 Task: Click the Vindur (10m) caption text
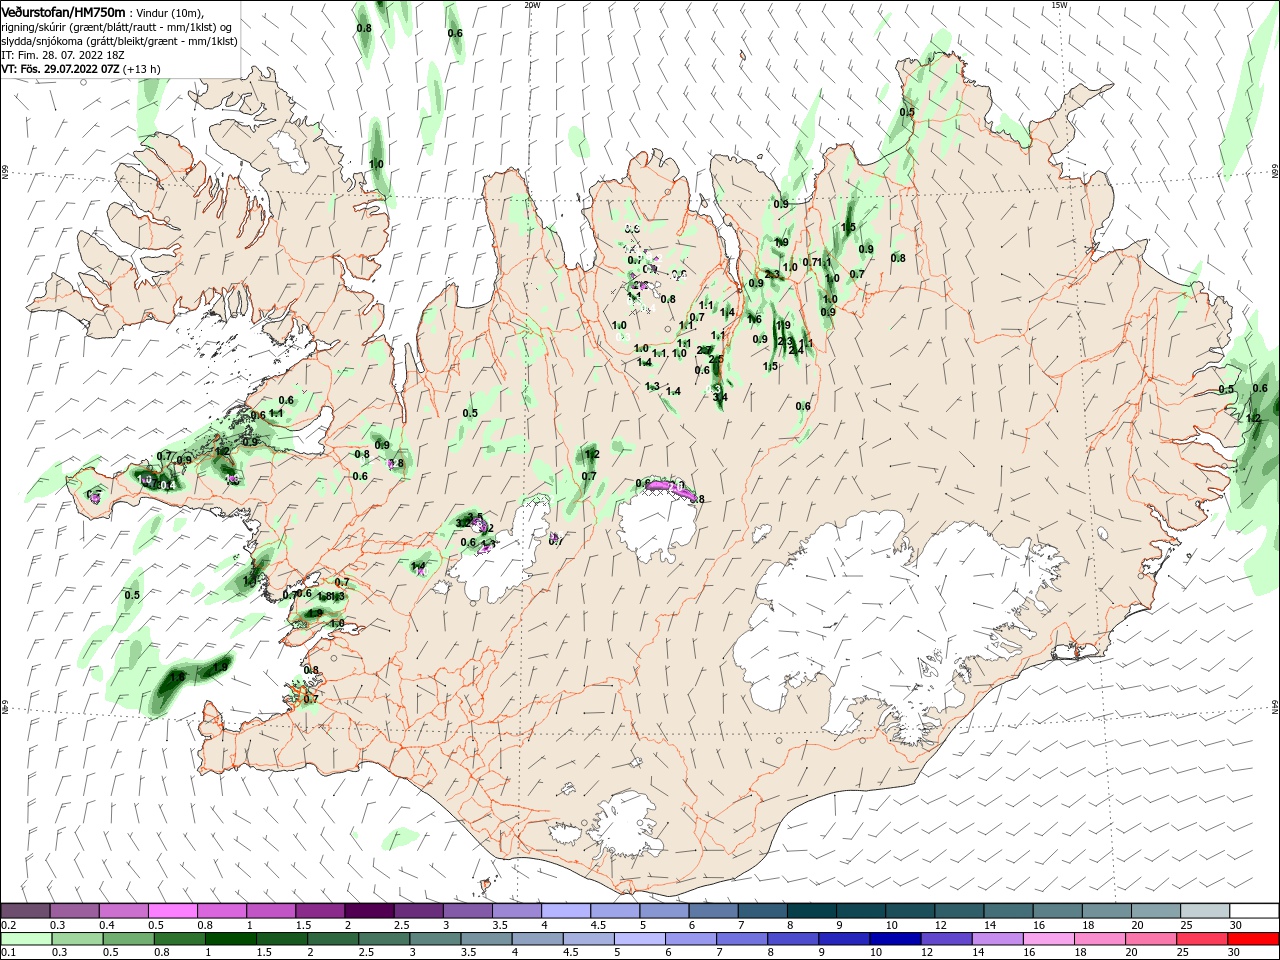[x=168, y=12]
